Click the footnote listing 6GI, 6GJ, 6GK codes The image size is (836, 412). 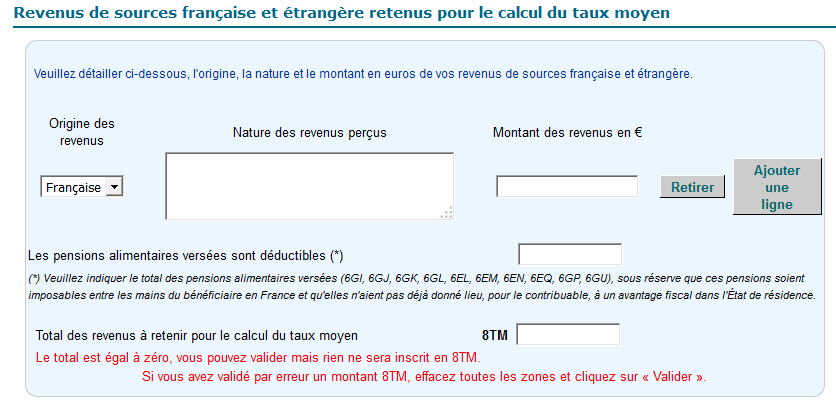(x=422, y=287)
